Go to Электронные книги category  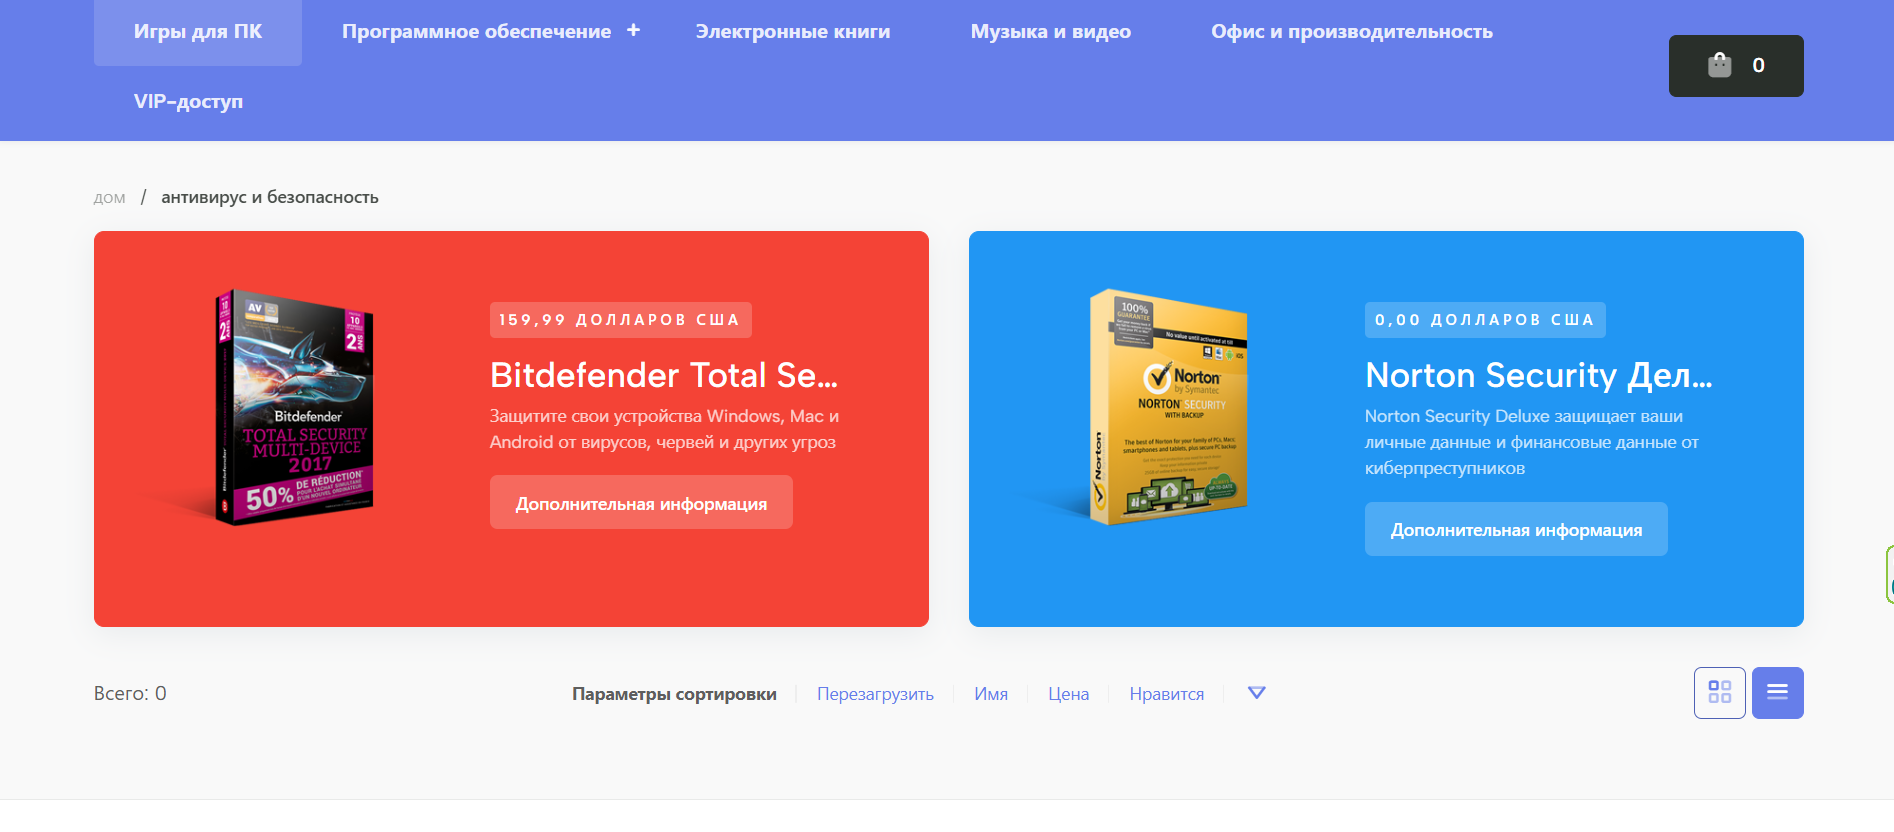(793, 32)
